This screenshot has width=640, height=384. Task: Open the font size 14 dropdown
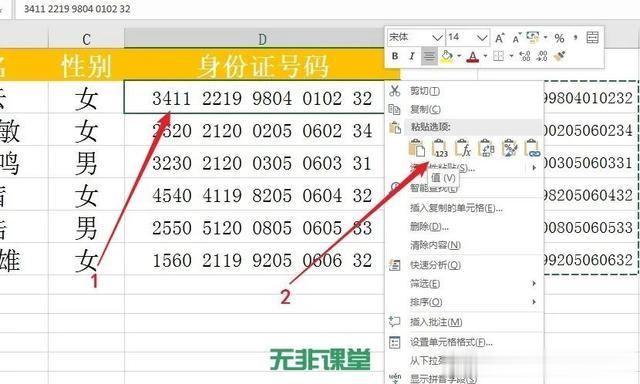(482, 38)
